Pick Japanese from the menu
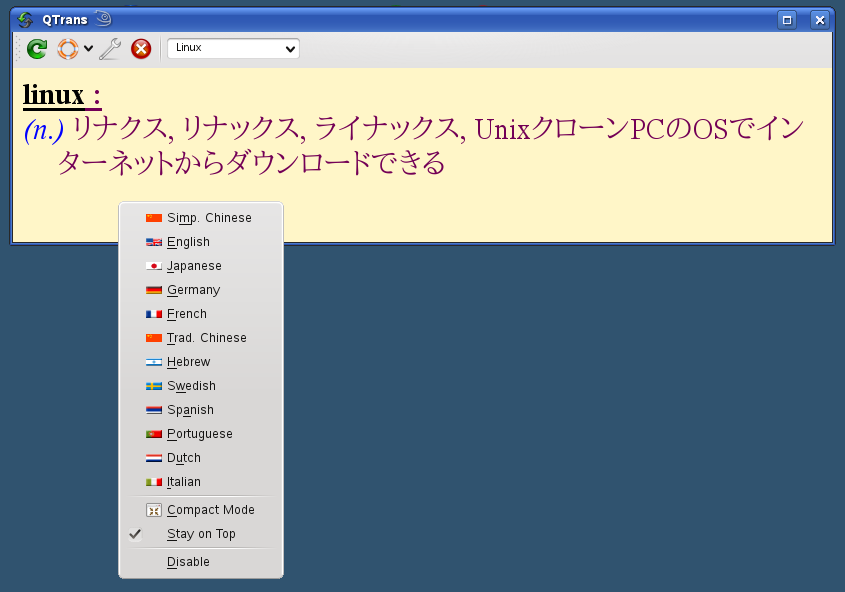 (201, 266)
